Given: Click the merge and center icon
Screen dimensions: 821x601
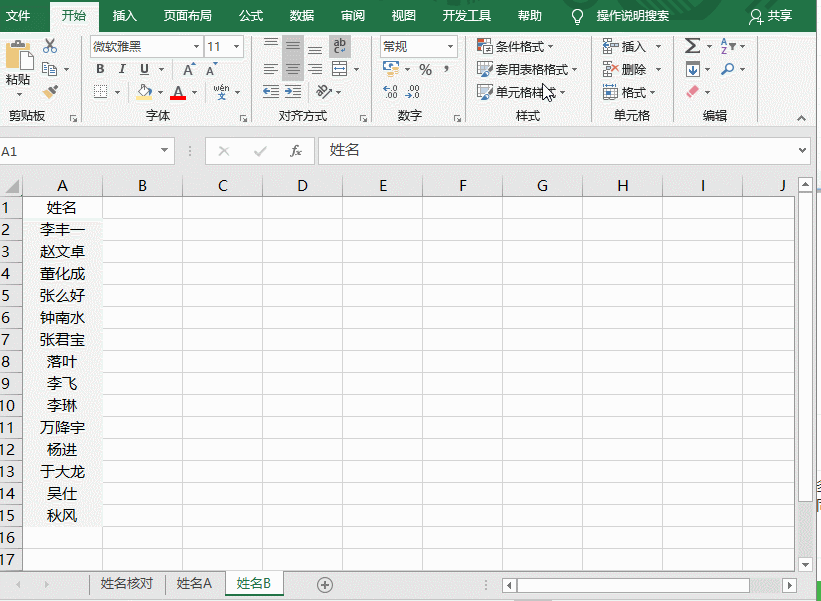Looking at the screenshot, I should tap(340, 69).
